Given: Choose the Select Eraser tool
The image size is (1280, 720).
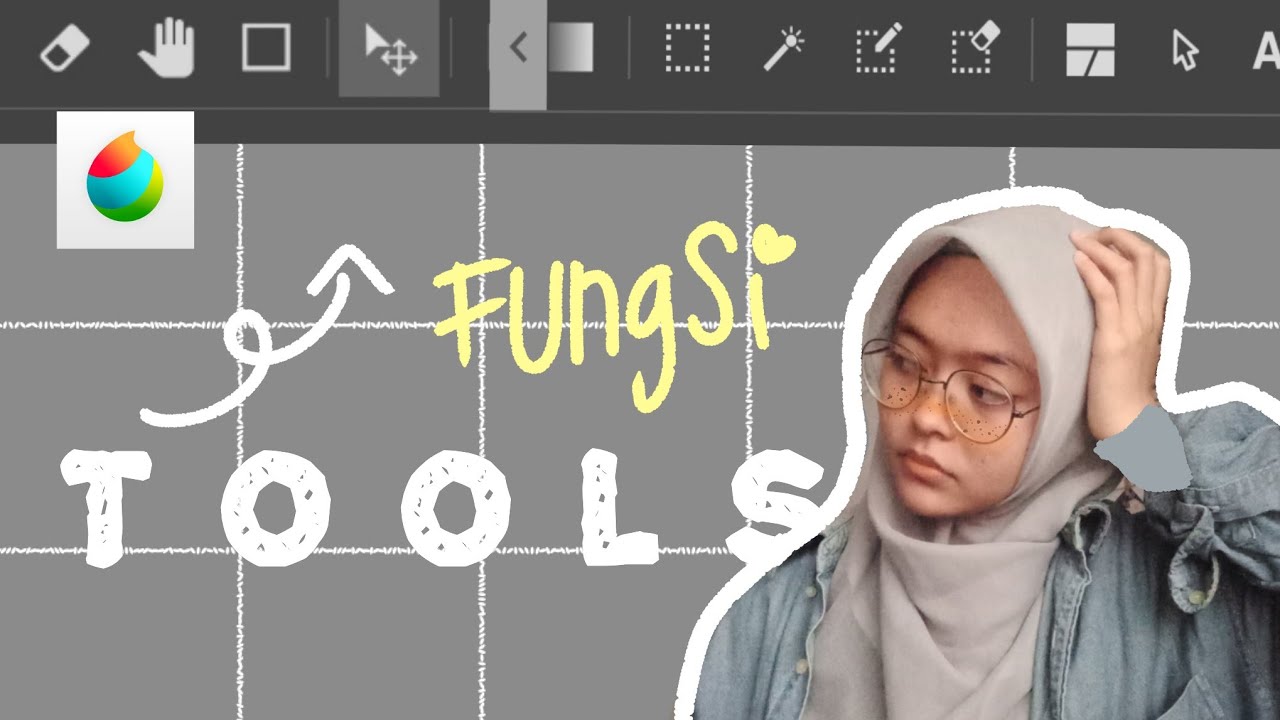Looking at the screenshot, I should (976, 48).
